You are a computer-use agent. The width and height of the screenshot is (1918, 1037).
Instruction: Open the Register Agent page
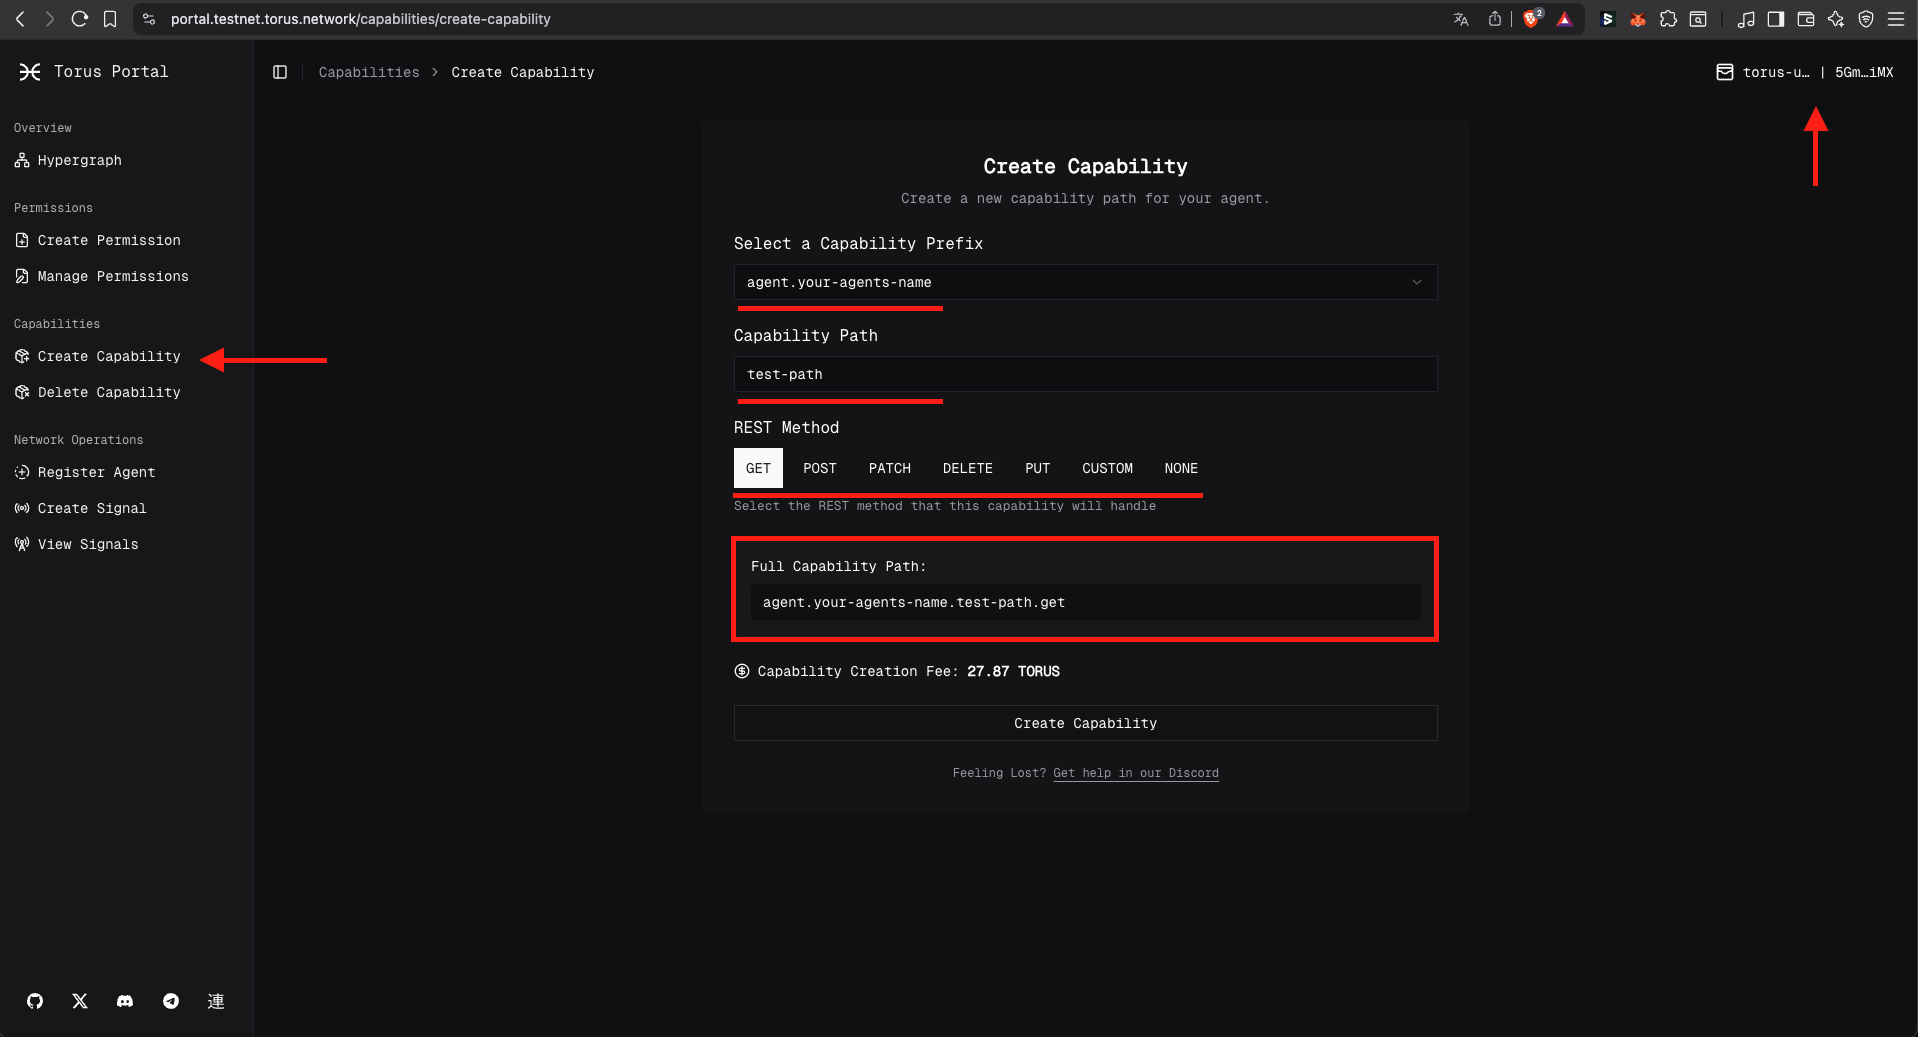[x=96, y=472]
